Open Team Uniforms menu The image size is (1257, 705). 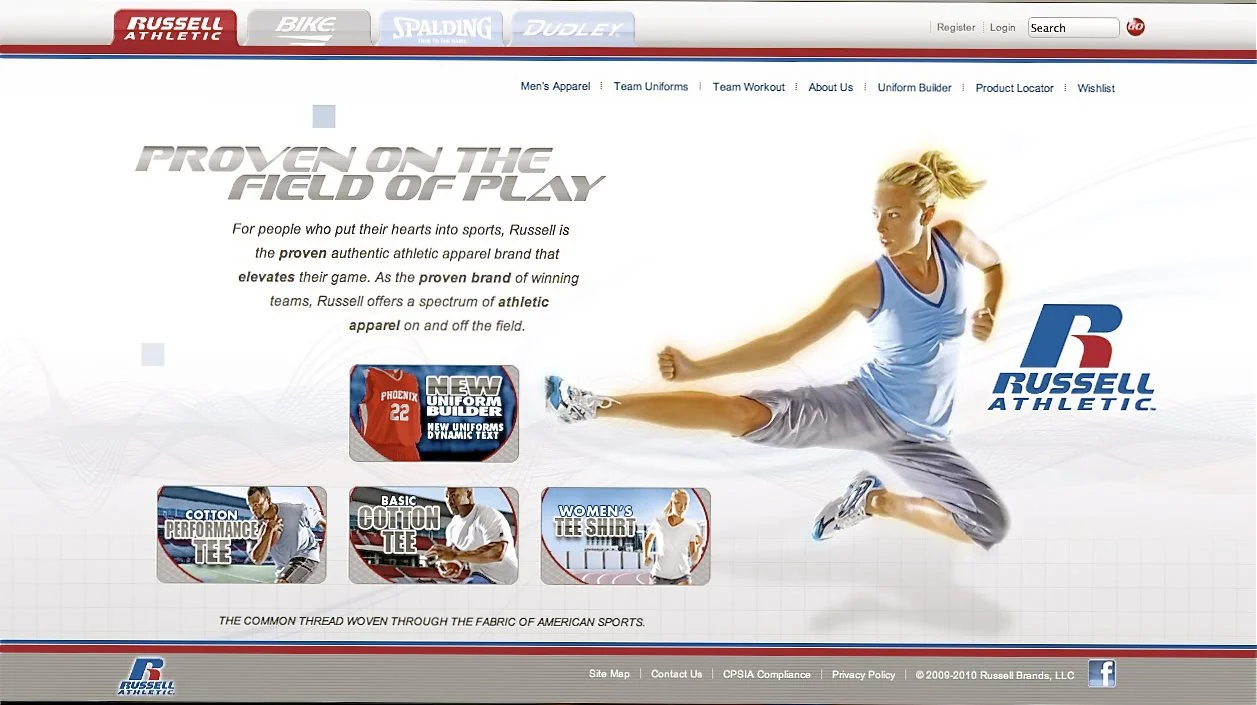click(651, 87)
